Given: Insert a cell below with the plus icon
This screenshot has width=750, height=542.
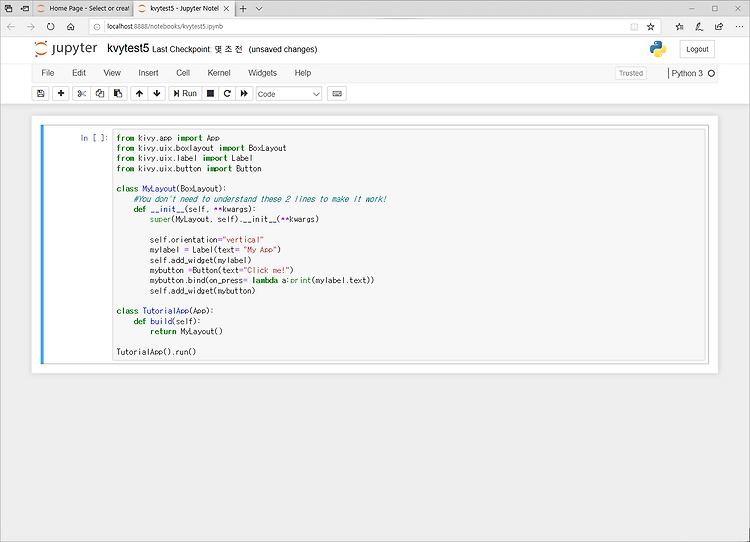Looking at the screenshot, I should [61, 94].
